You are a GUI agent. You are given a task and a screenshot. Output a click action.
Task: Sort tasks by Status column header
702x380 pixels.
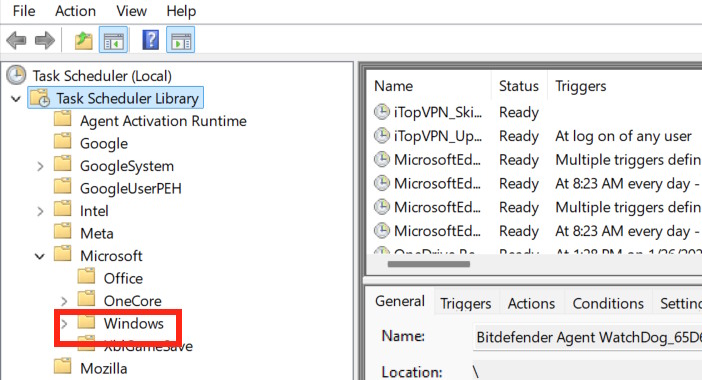click(519, 85)
